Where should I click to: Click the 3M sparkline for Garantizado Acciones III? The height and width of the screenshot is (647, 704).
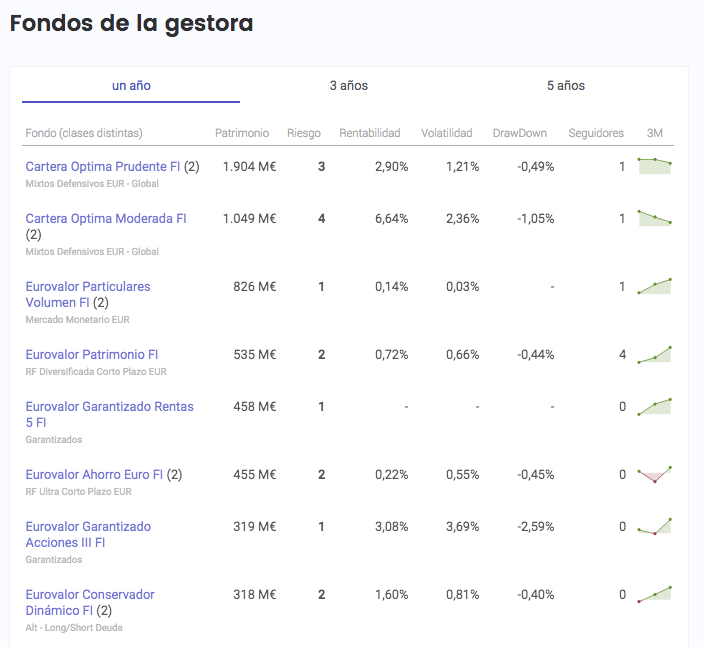pos(655,526)
